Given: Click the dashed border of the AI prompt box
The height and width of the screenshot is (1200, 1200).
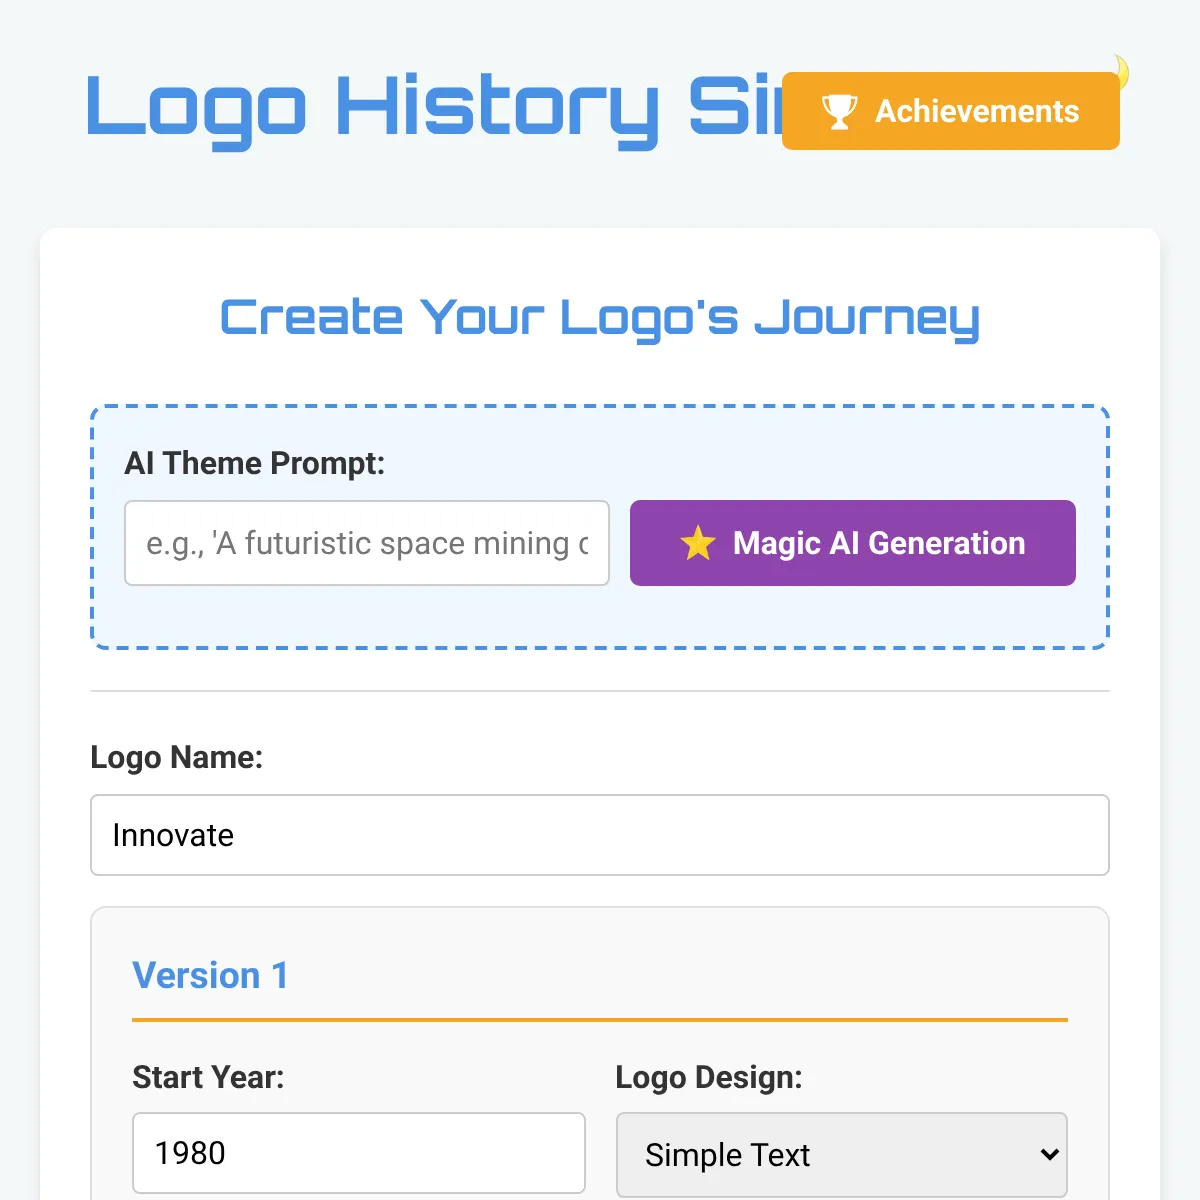Looking at the screenshot, I should pyautogui.click(x=600, y=407).
